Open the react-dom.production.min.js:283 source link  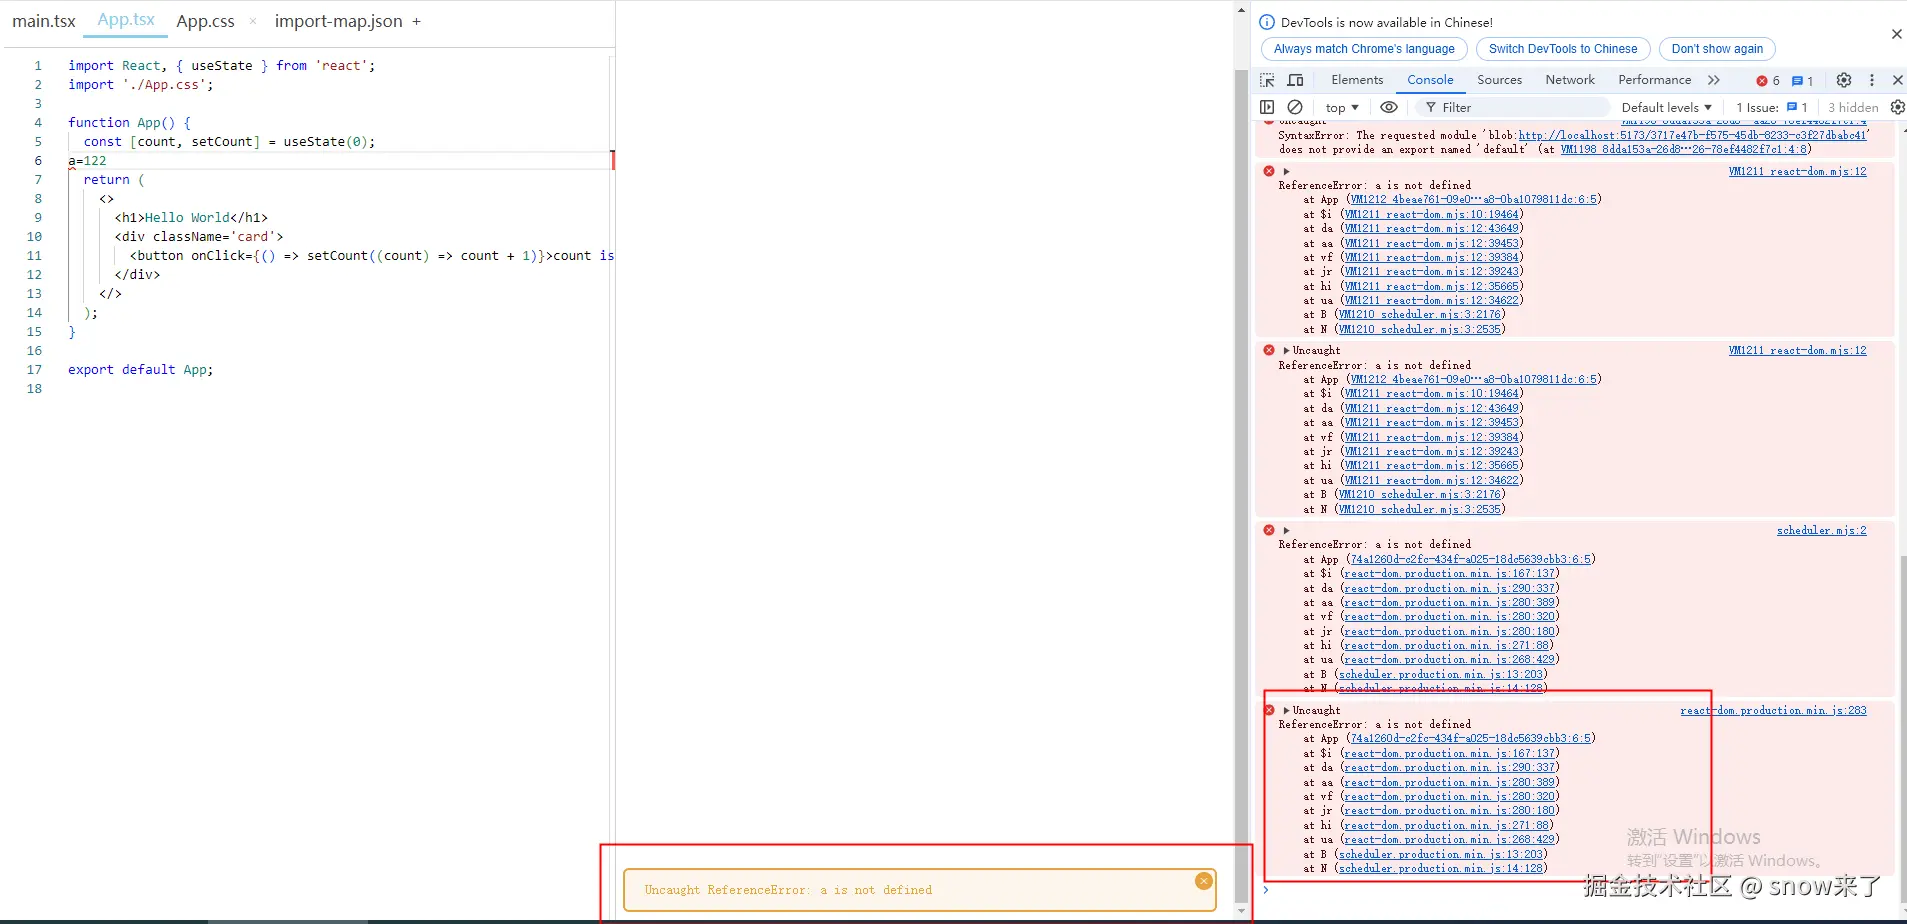pyautogui.click(x=1773, y=711)
